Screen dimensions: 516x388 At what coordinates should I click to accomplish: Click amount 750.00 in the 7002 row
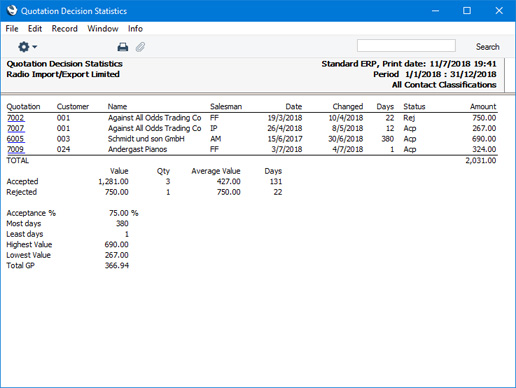[484, 118]
